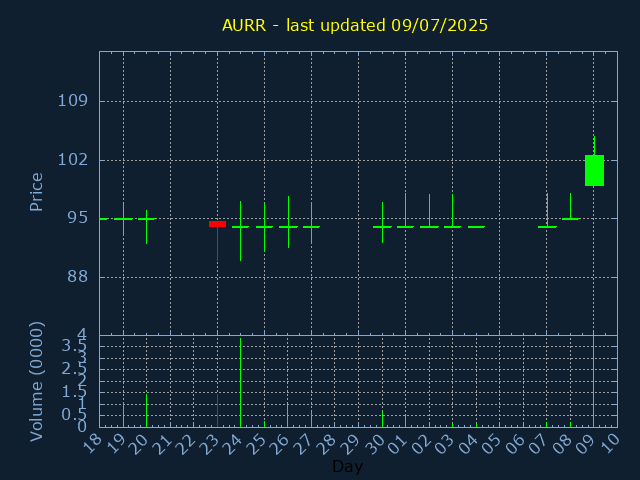The height and width of the screenshot is (480, 640).
Task: Click the flat candle on day 04
Action: click(x=476, y=227)
